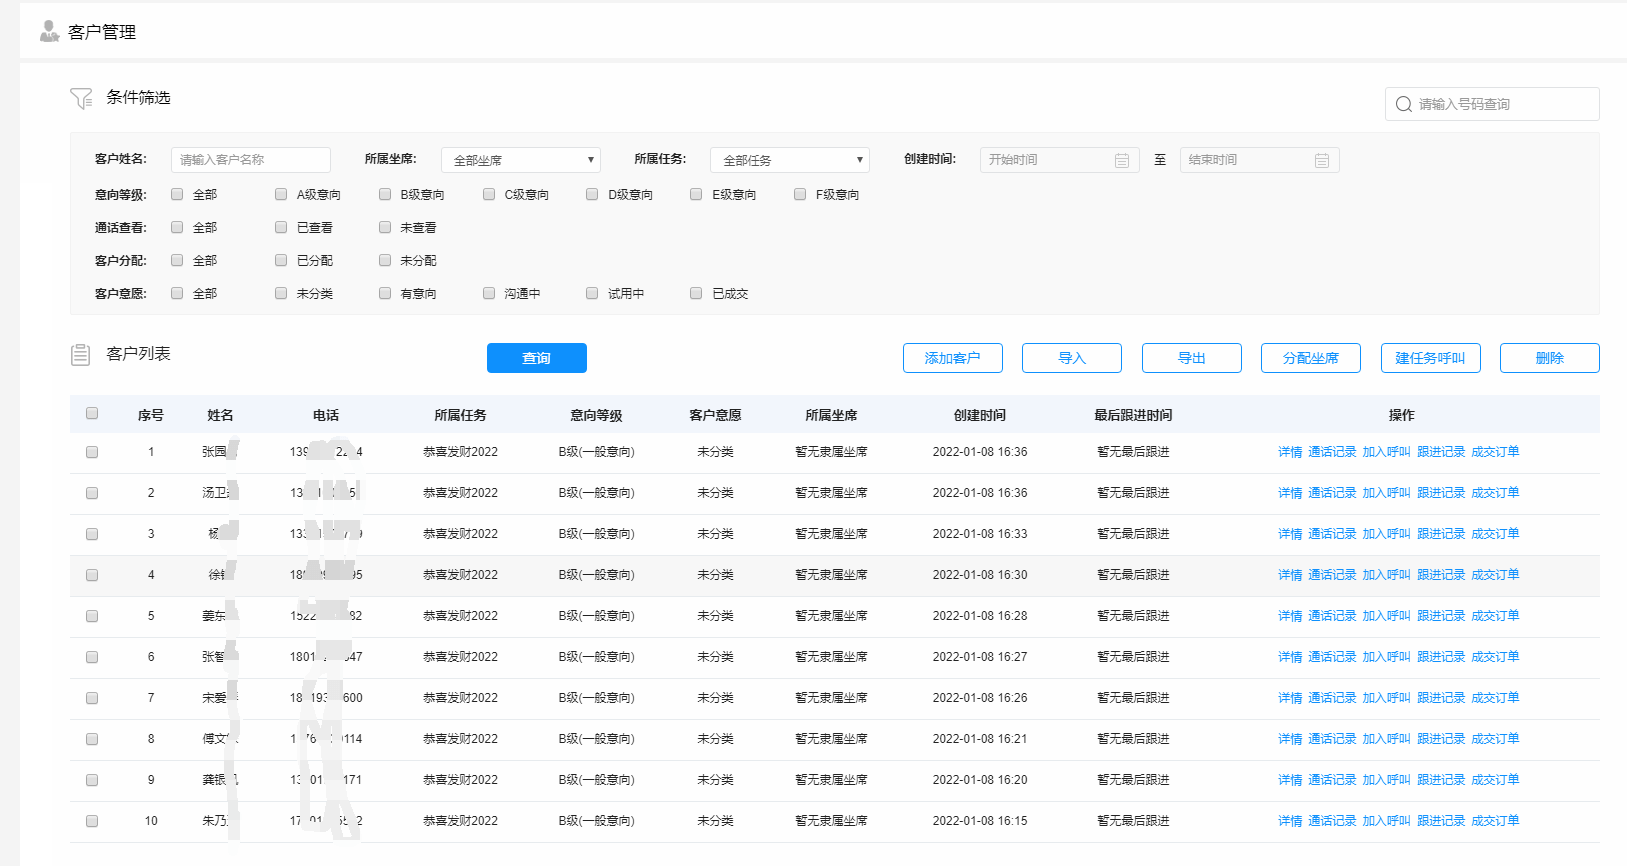Check the A级意向 checkbox

tap(281, 194)
